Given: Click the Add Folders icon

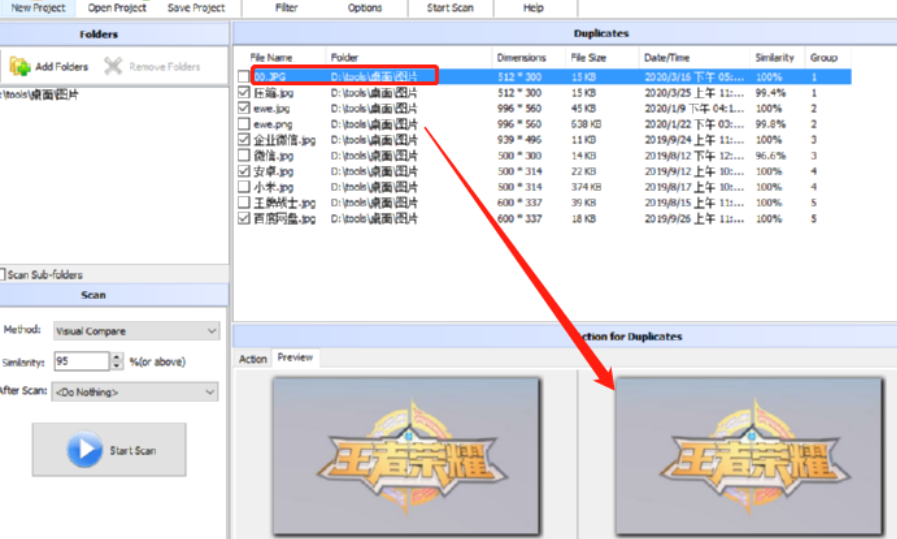Looking at the screenshot, I should pos(20,66).
